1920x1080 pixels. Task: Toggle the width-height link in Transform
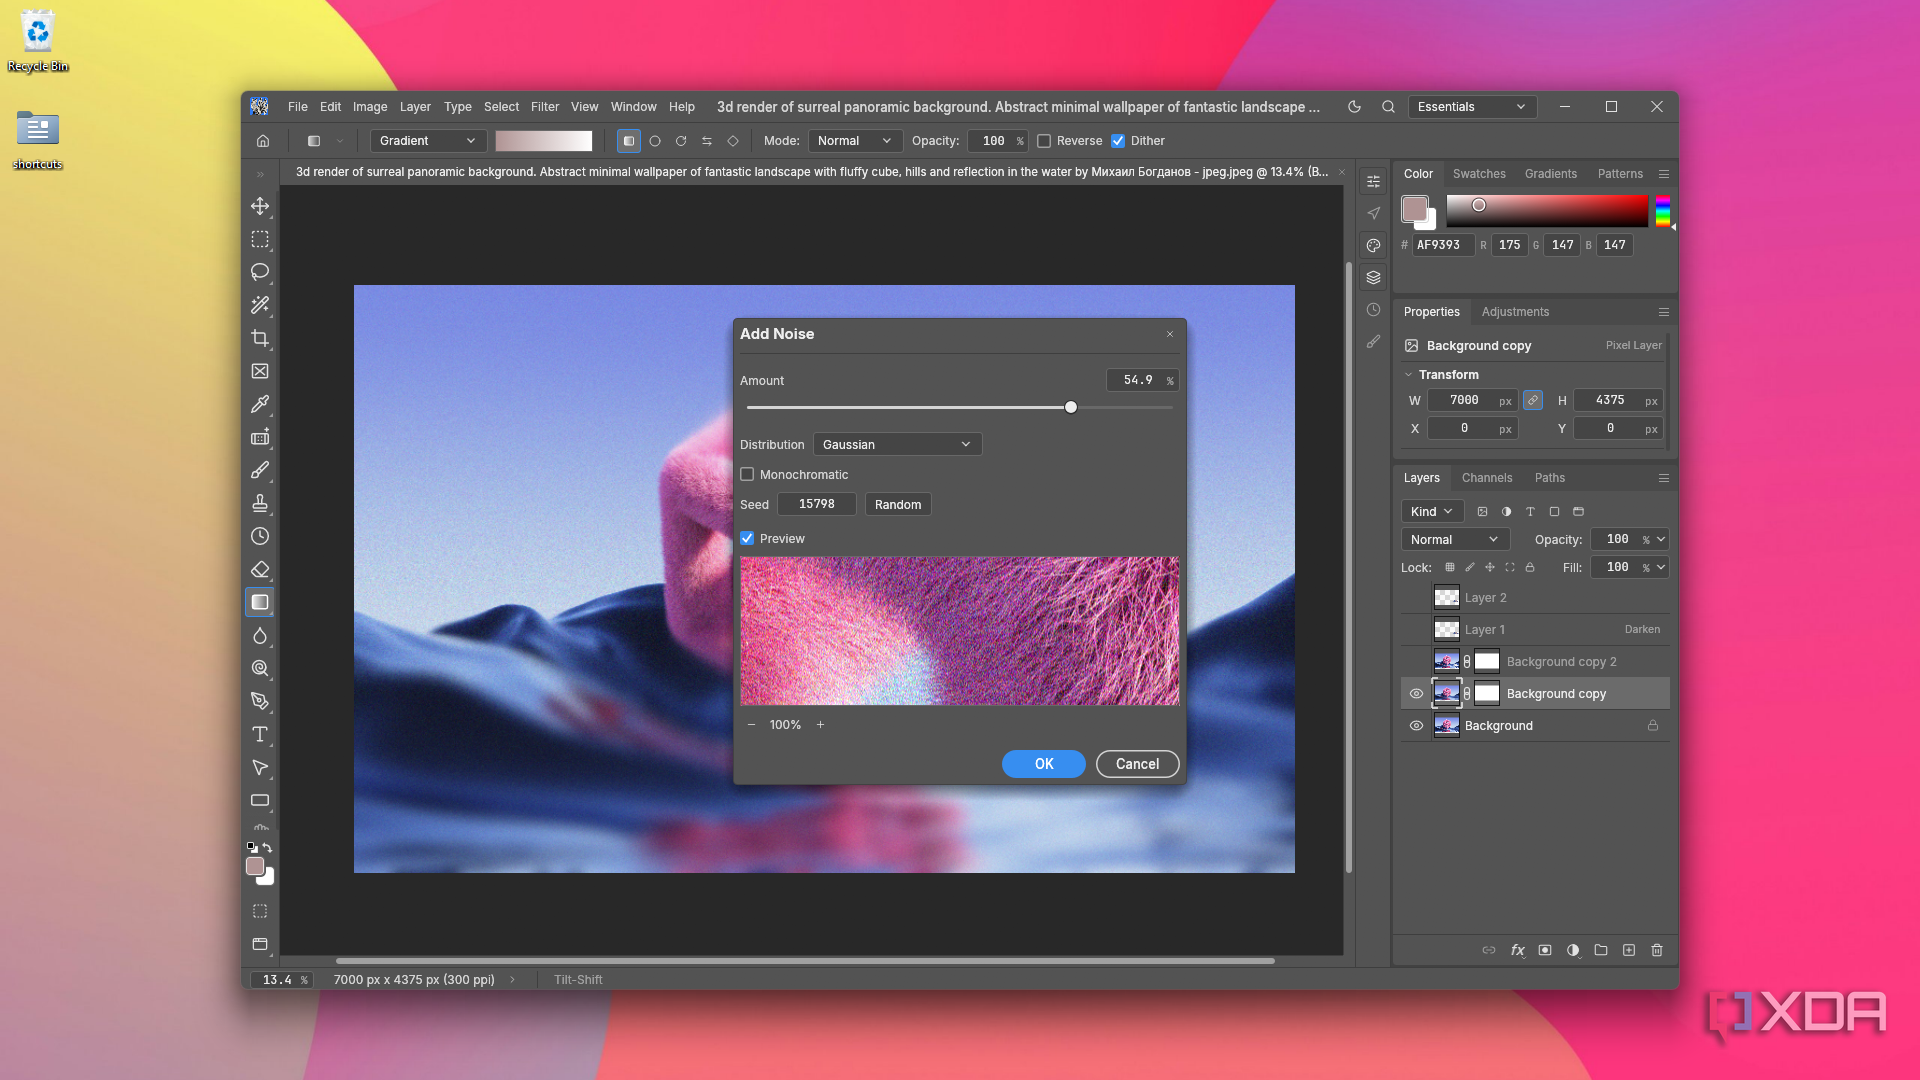click(x=1533, y=400)
